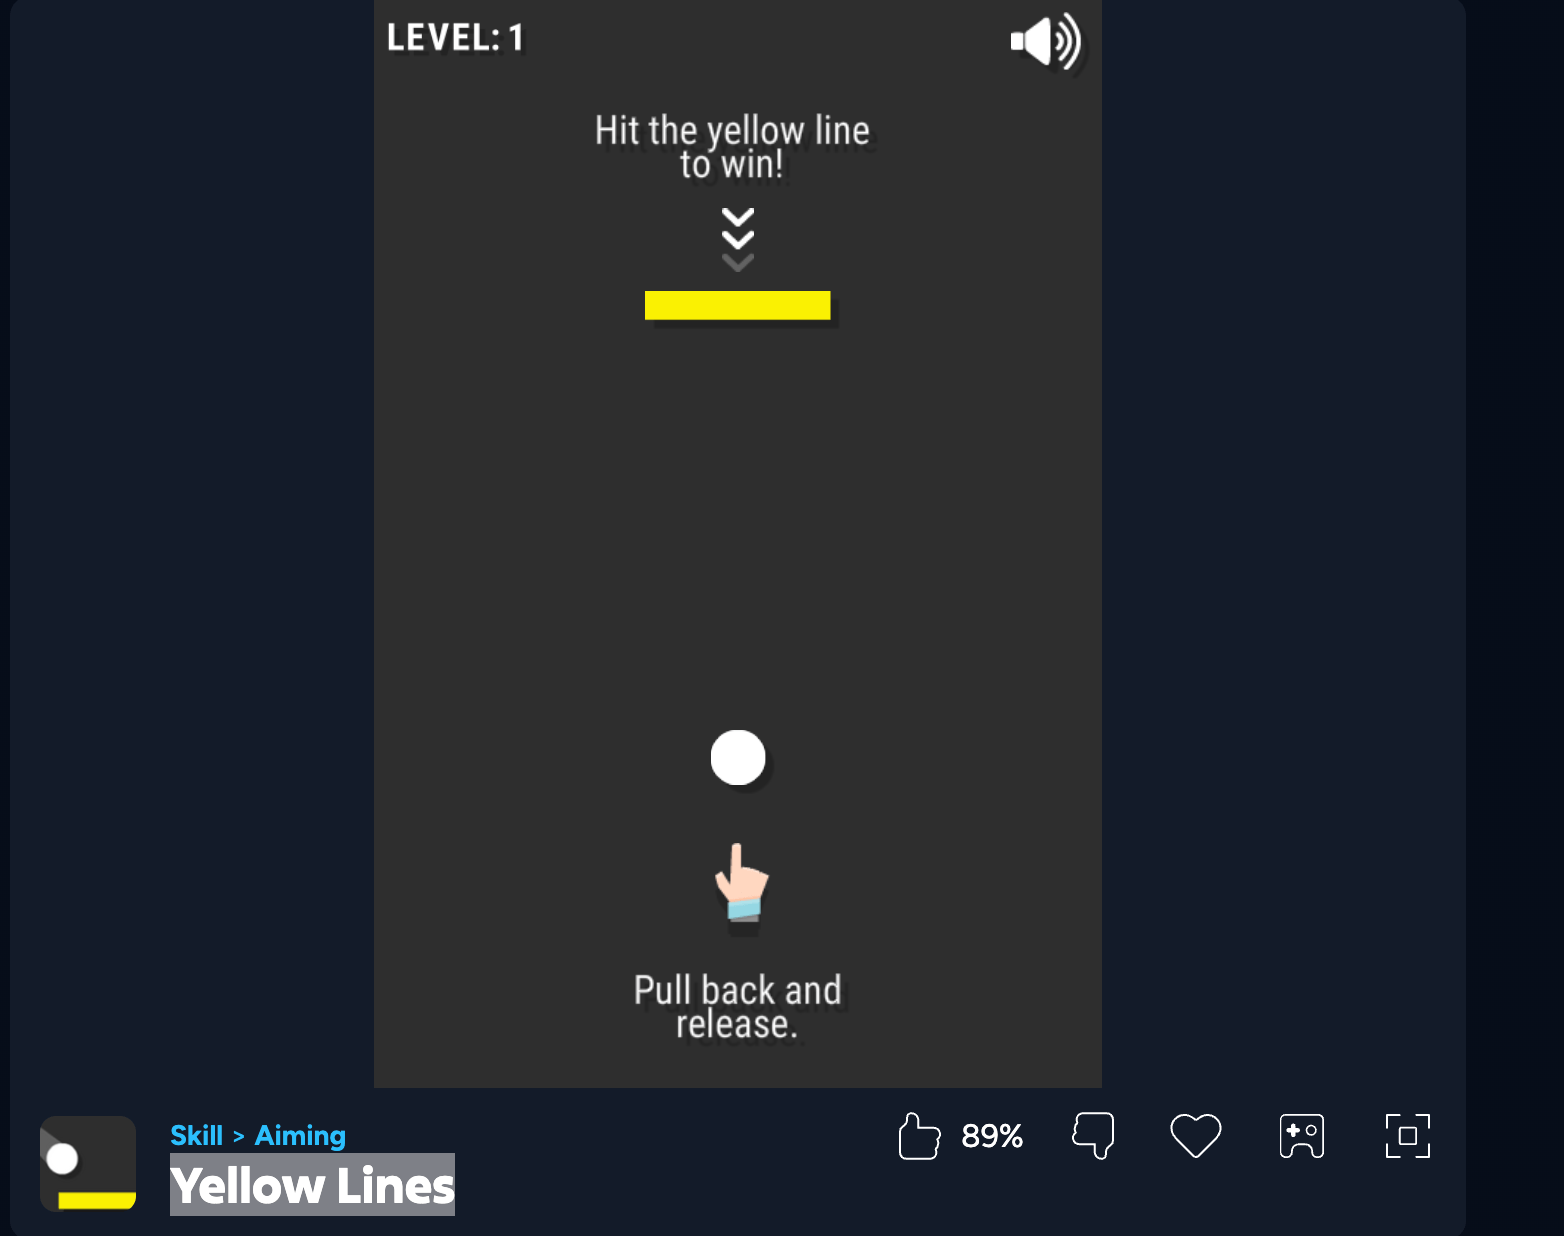Click the downward chevron arrows indicator

738,240
